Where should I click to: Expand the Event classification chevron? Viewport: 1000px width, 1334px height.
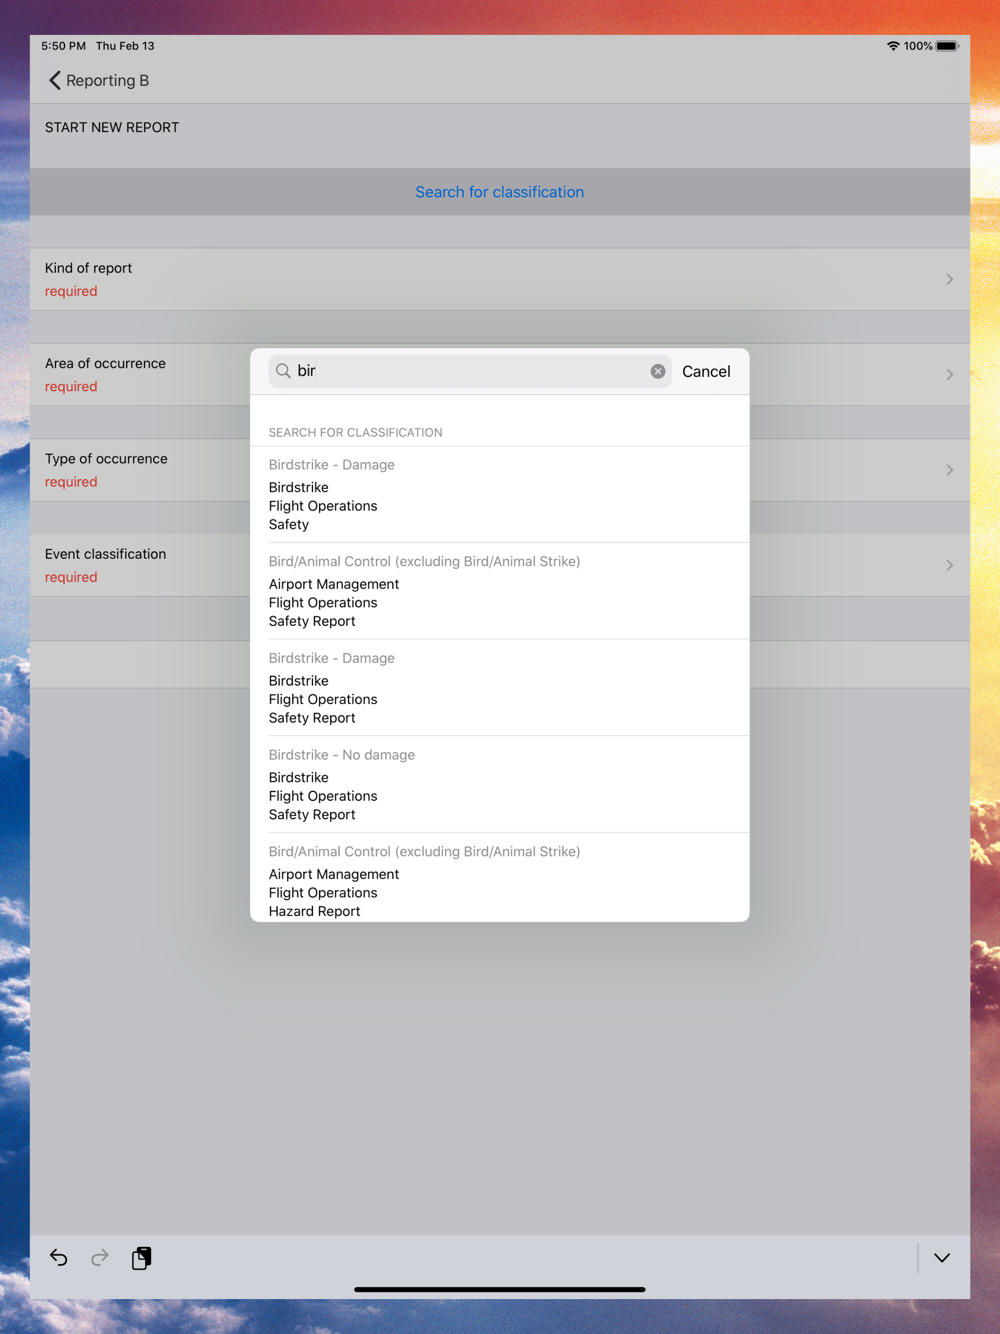[x=949, y=565]
